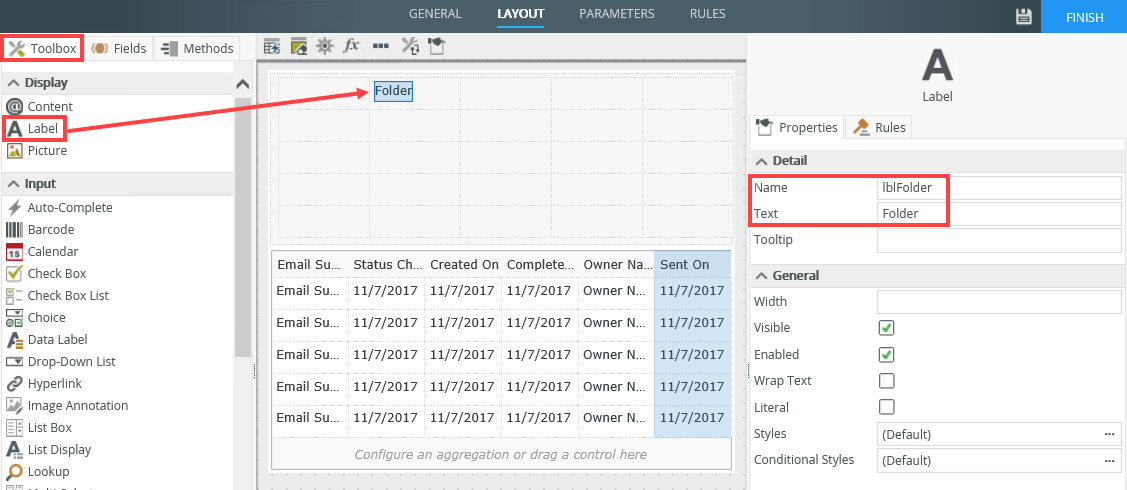Enable the Wrap Text checkbox
This screenshot has width=1127, height=490.
click(x=887, y=380)
